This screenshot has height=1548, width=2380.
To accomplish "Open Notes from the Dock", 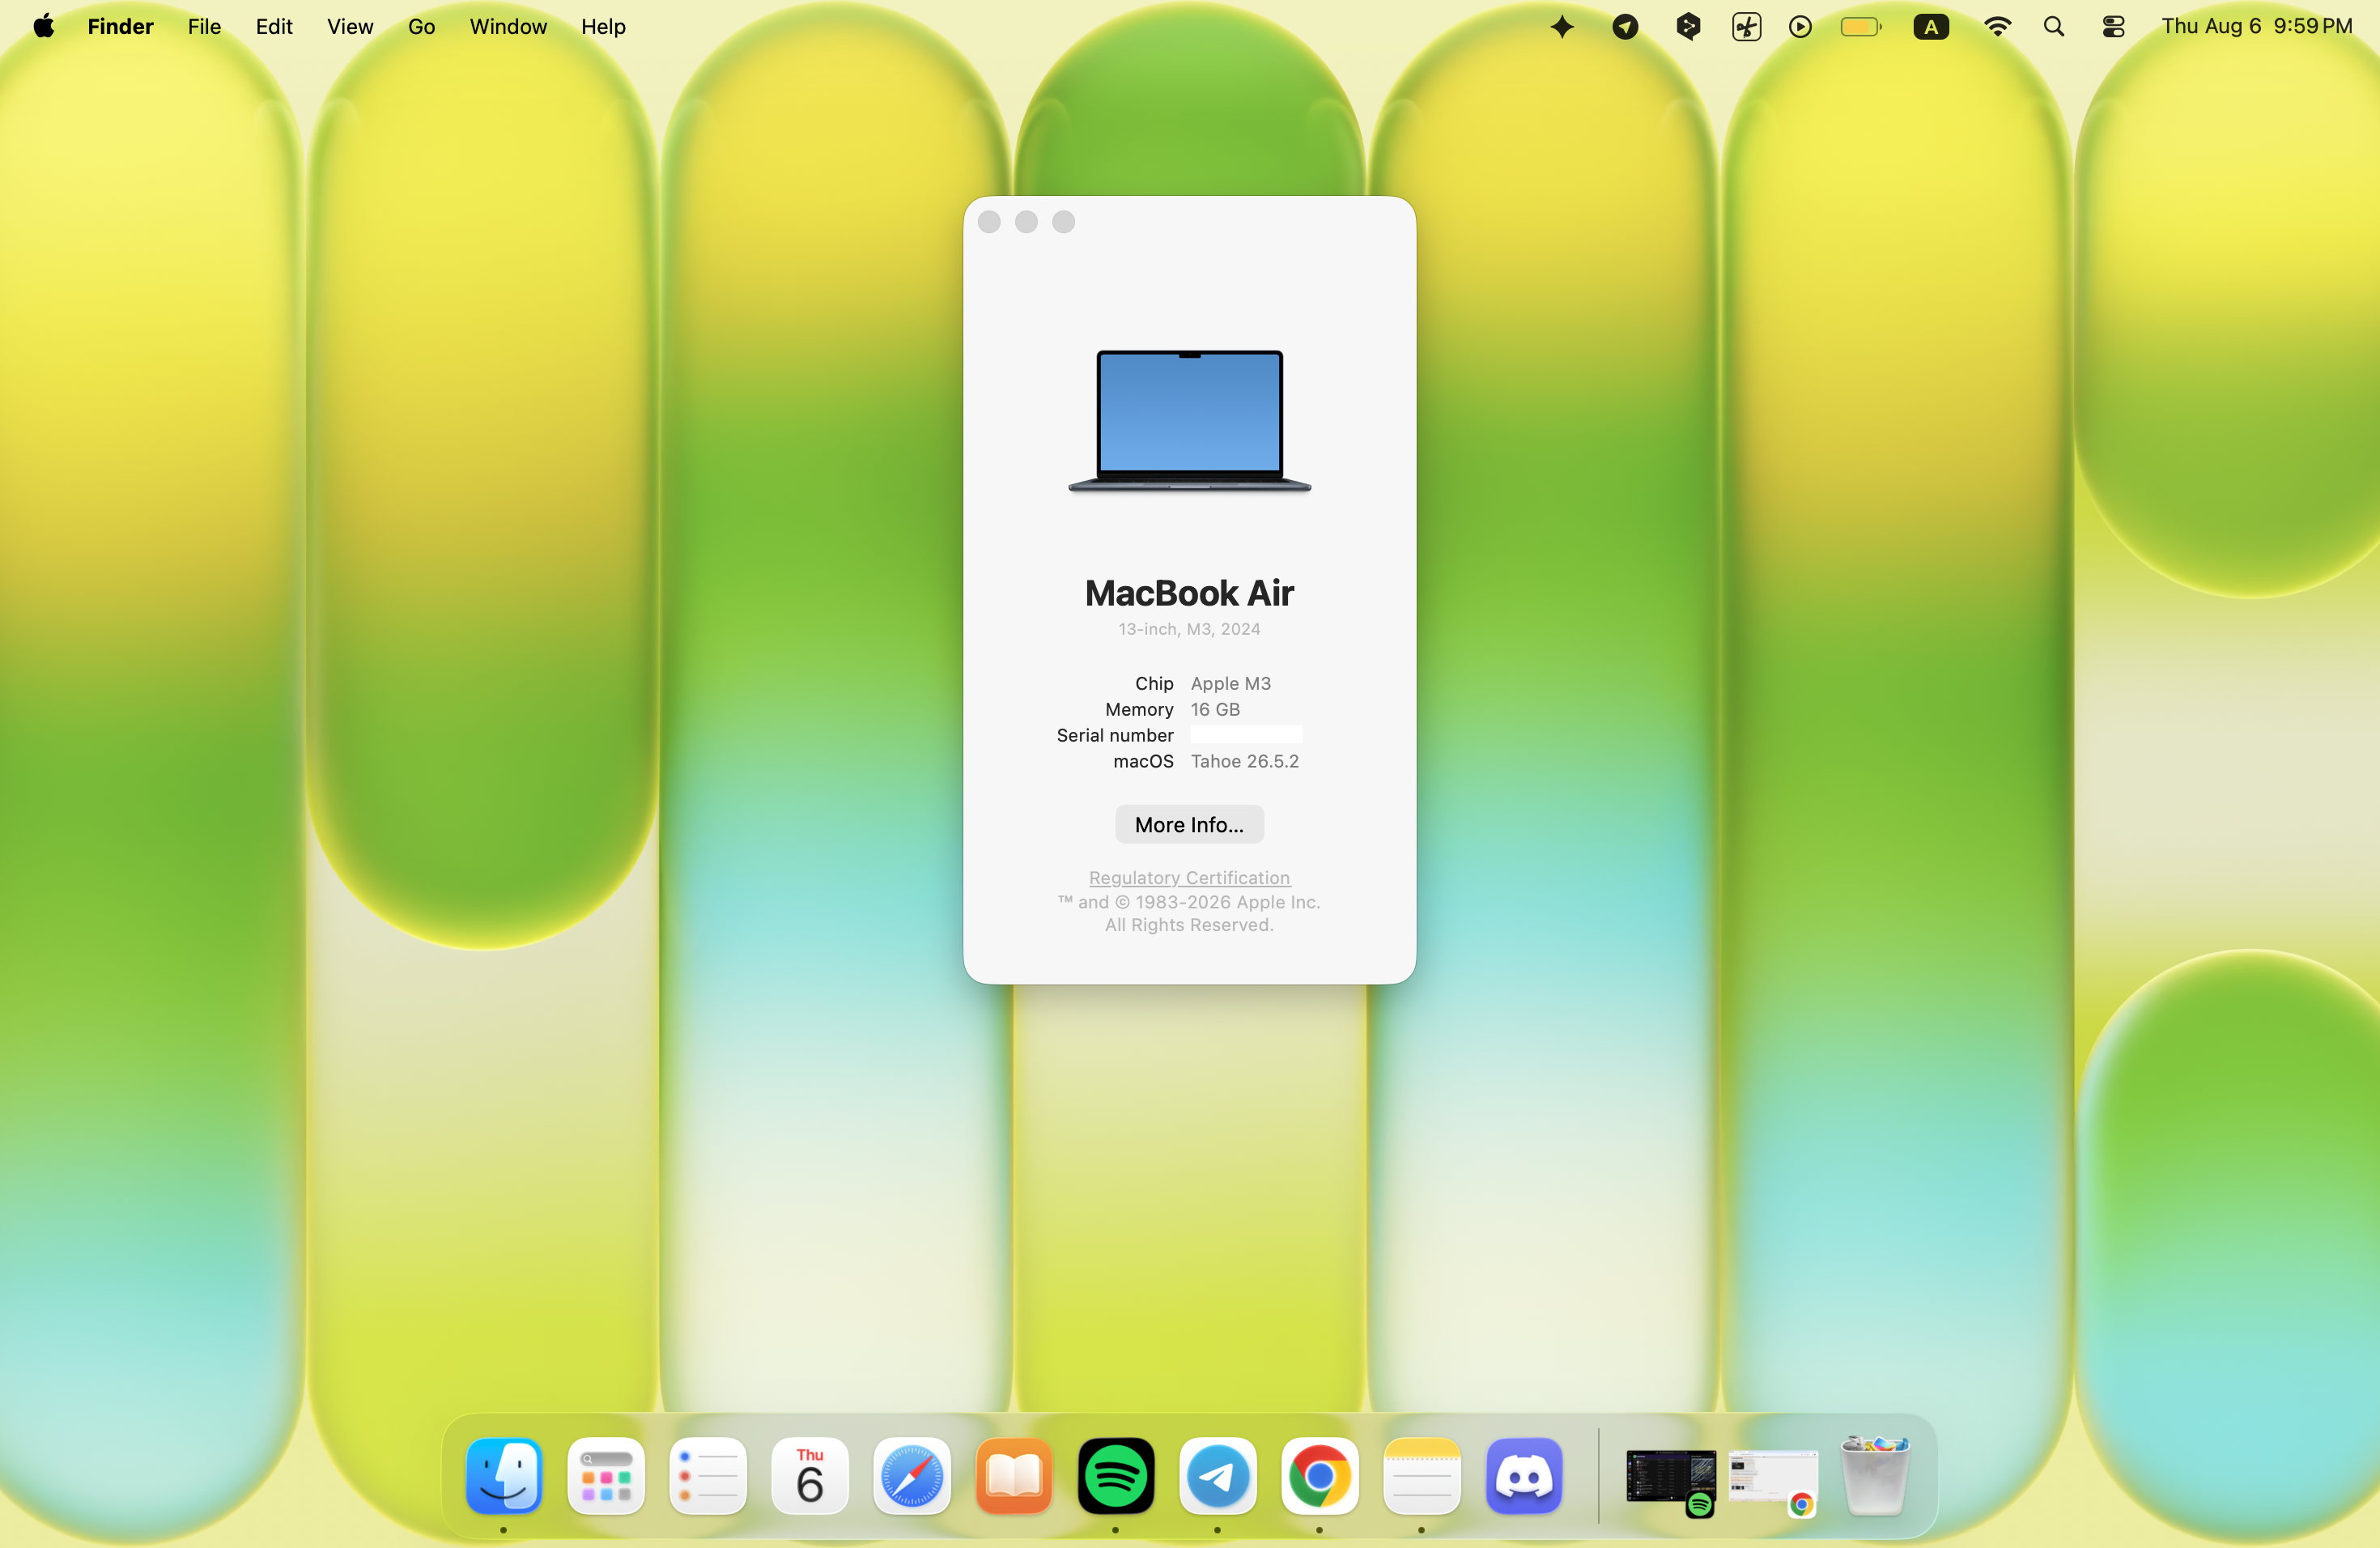I will pos(1422,1476).
